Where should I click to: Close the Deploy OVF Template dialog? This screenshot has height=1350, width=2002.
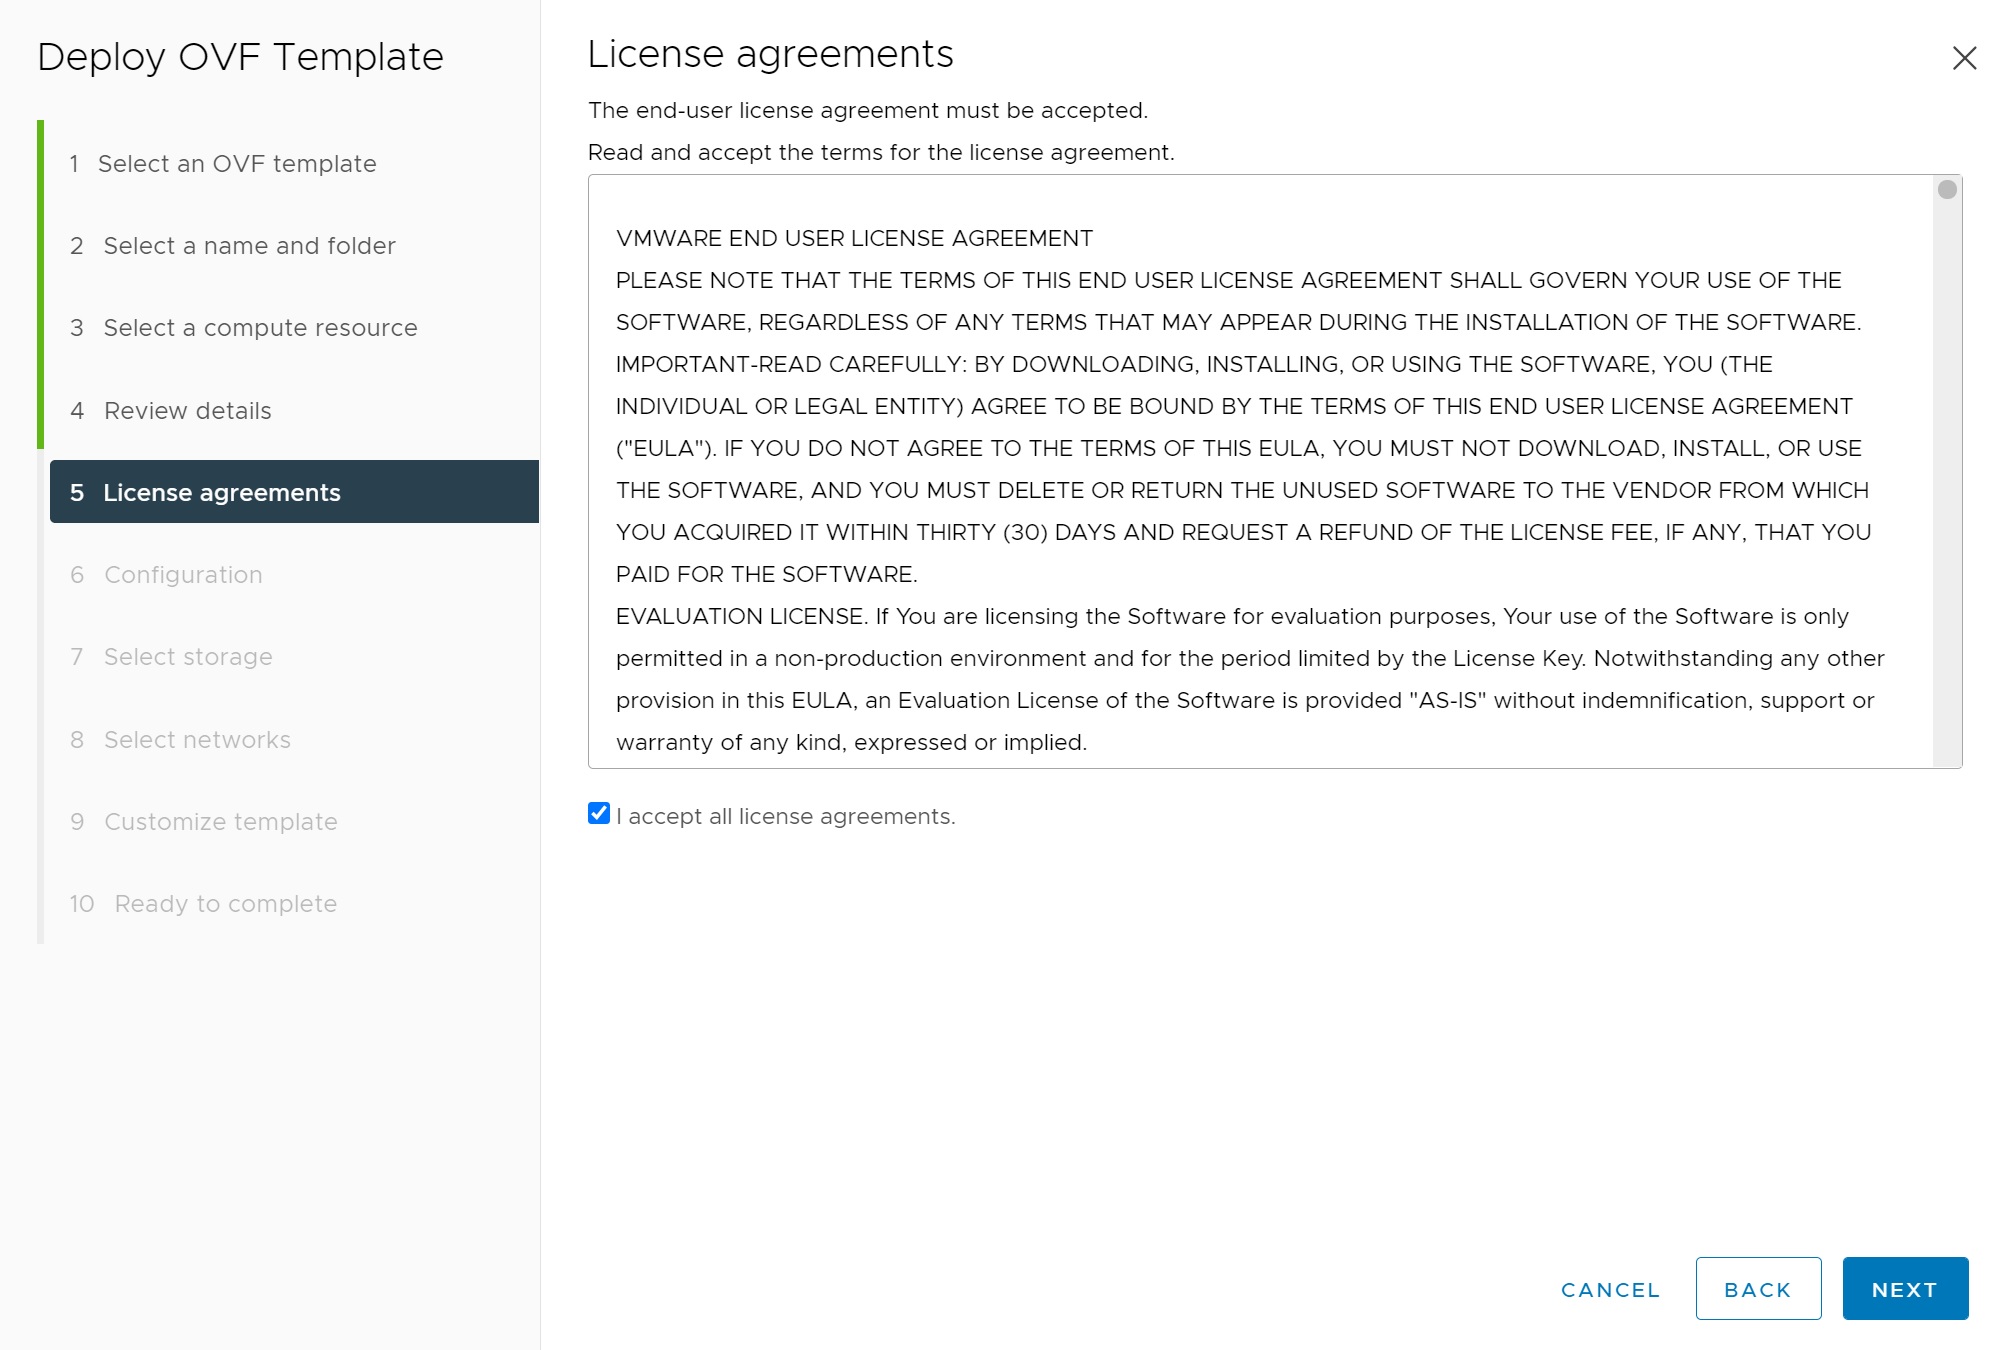pyautogui.click(x=1964, y=58)
